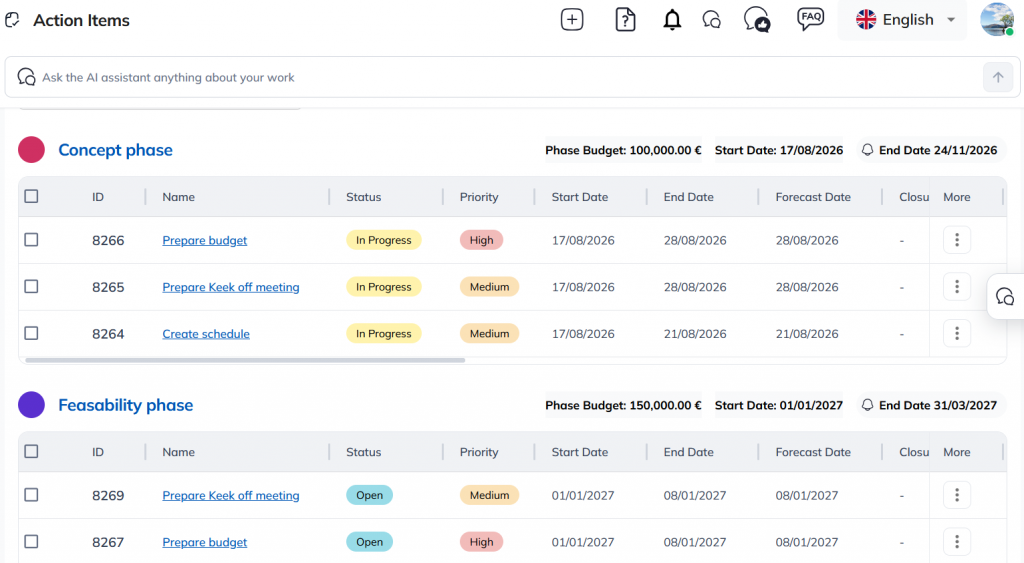Check the box for task 8269
The width and height of the screenshot is (1024, 563).
click(31, 494)
